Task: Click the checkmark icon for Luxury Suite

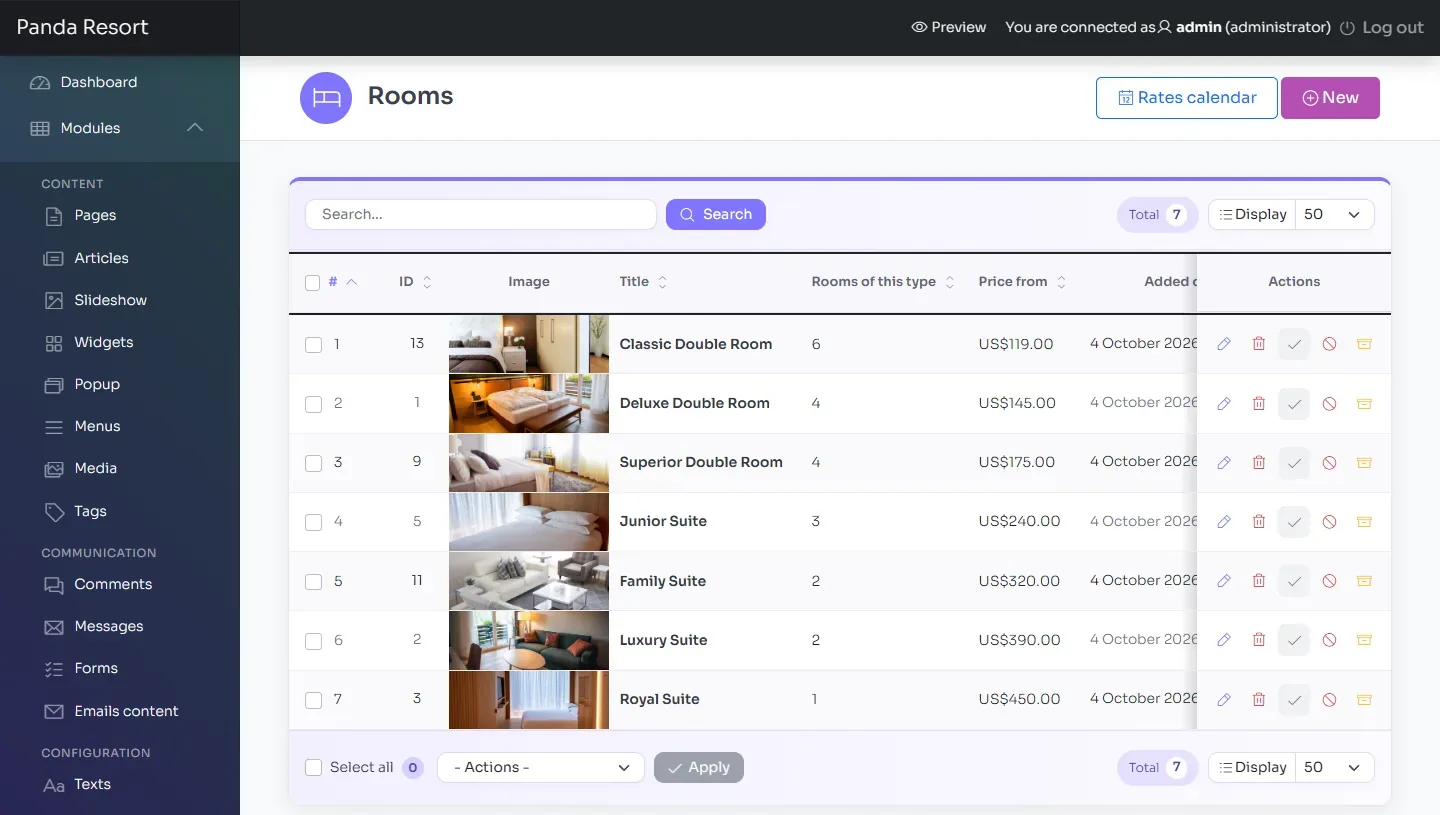Action: pyautogui.click(x=1294, y=640)
